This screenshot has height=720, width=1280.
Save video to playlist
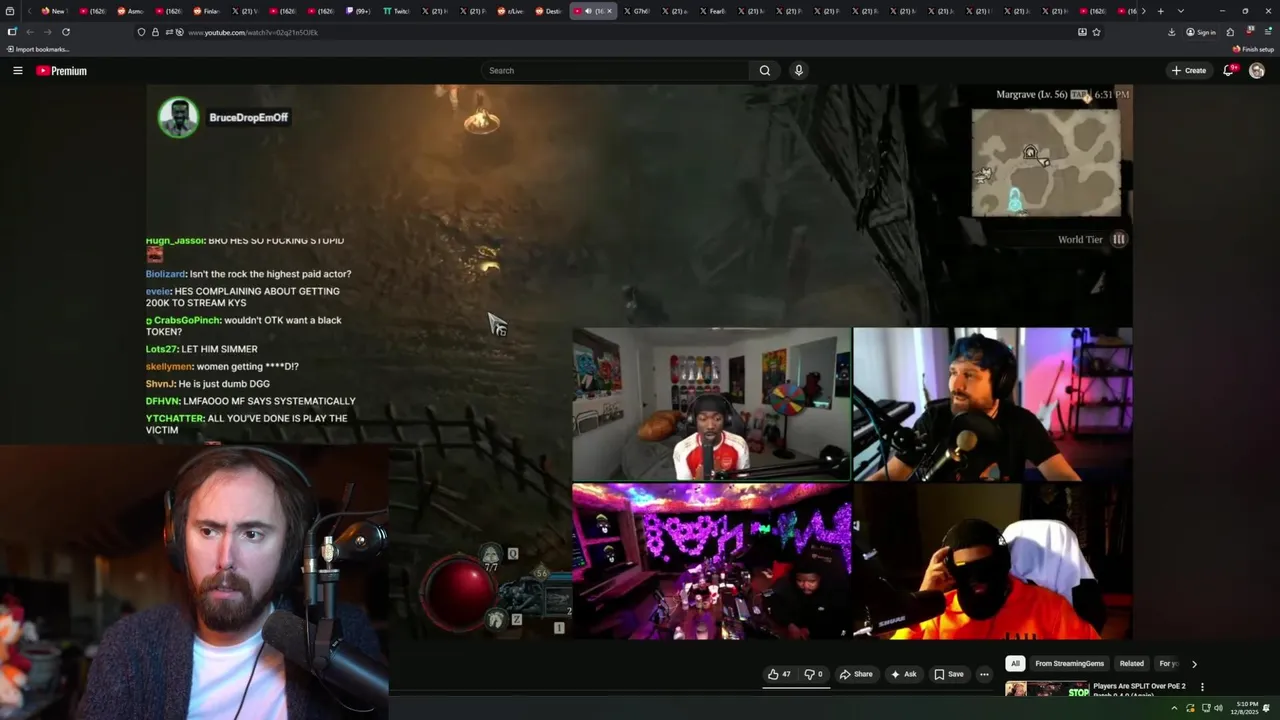(x=949, y=674)
